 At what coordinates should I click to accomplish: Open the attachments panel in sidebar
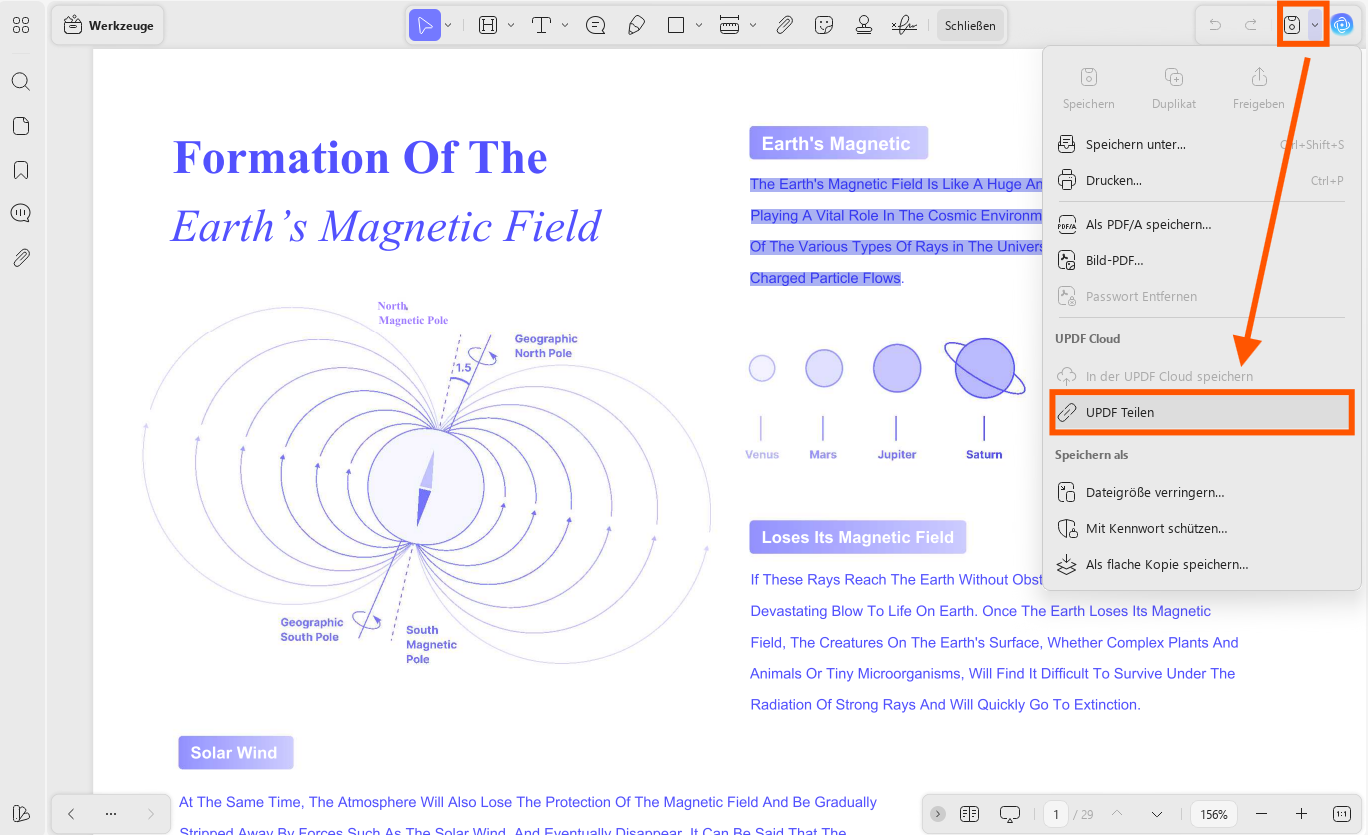click(x=21, y=258)
